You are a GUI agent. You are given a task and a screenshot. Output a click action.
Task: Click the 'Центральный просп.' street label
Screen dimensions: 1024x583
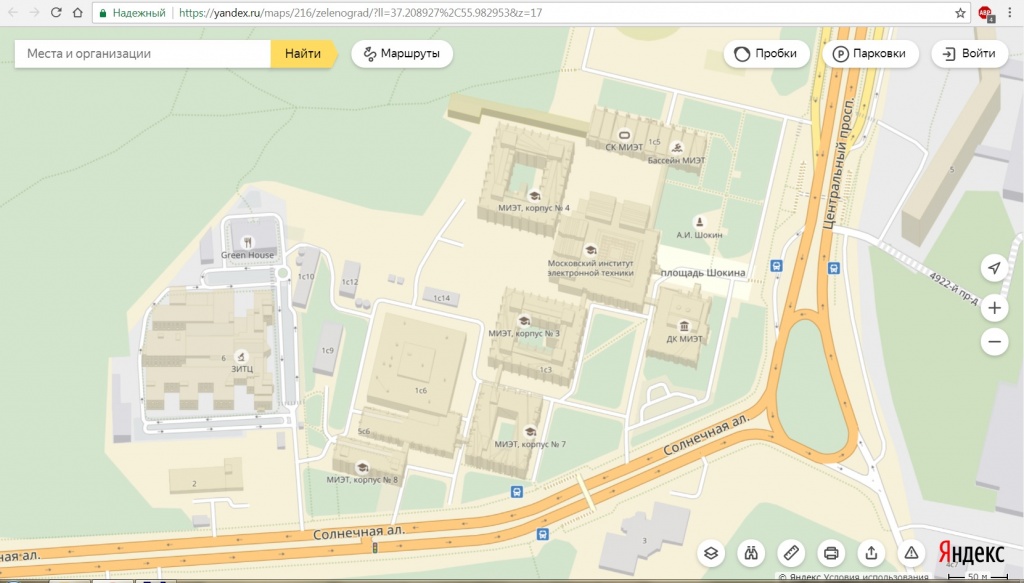[x=839, y=164]
